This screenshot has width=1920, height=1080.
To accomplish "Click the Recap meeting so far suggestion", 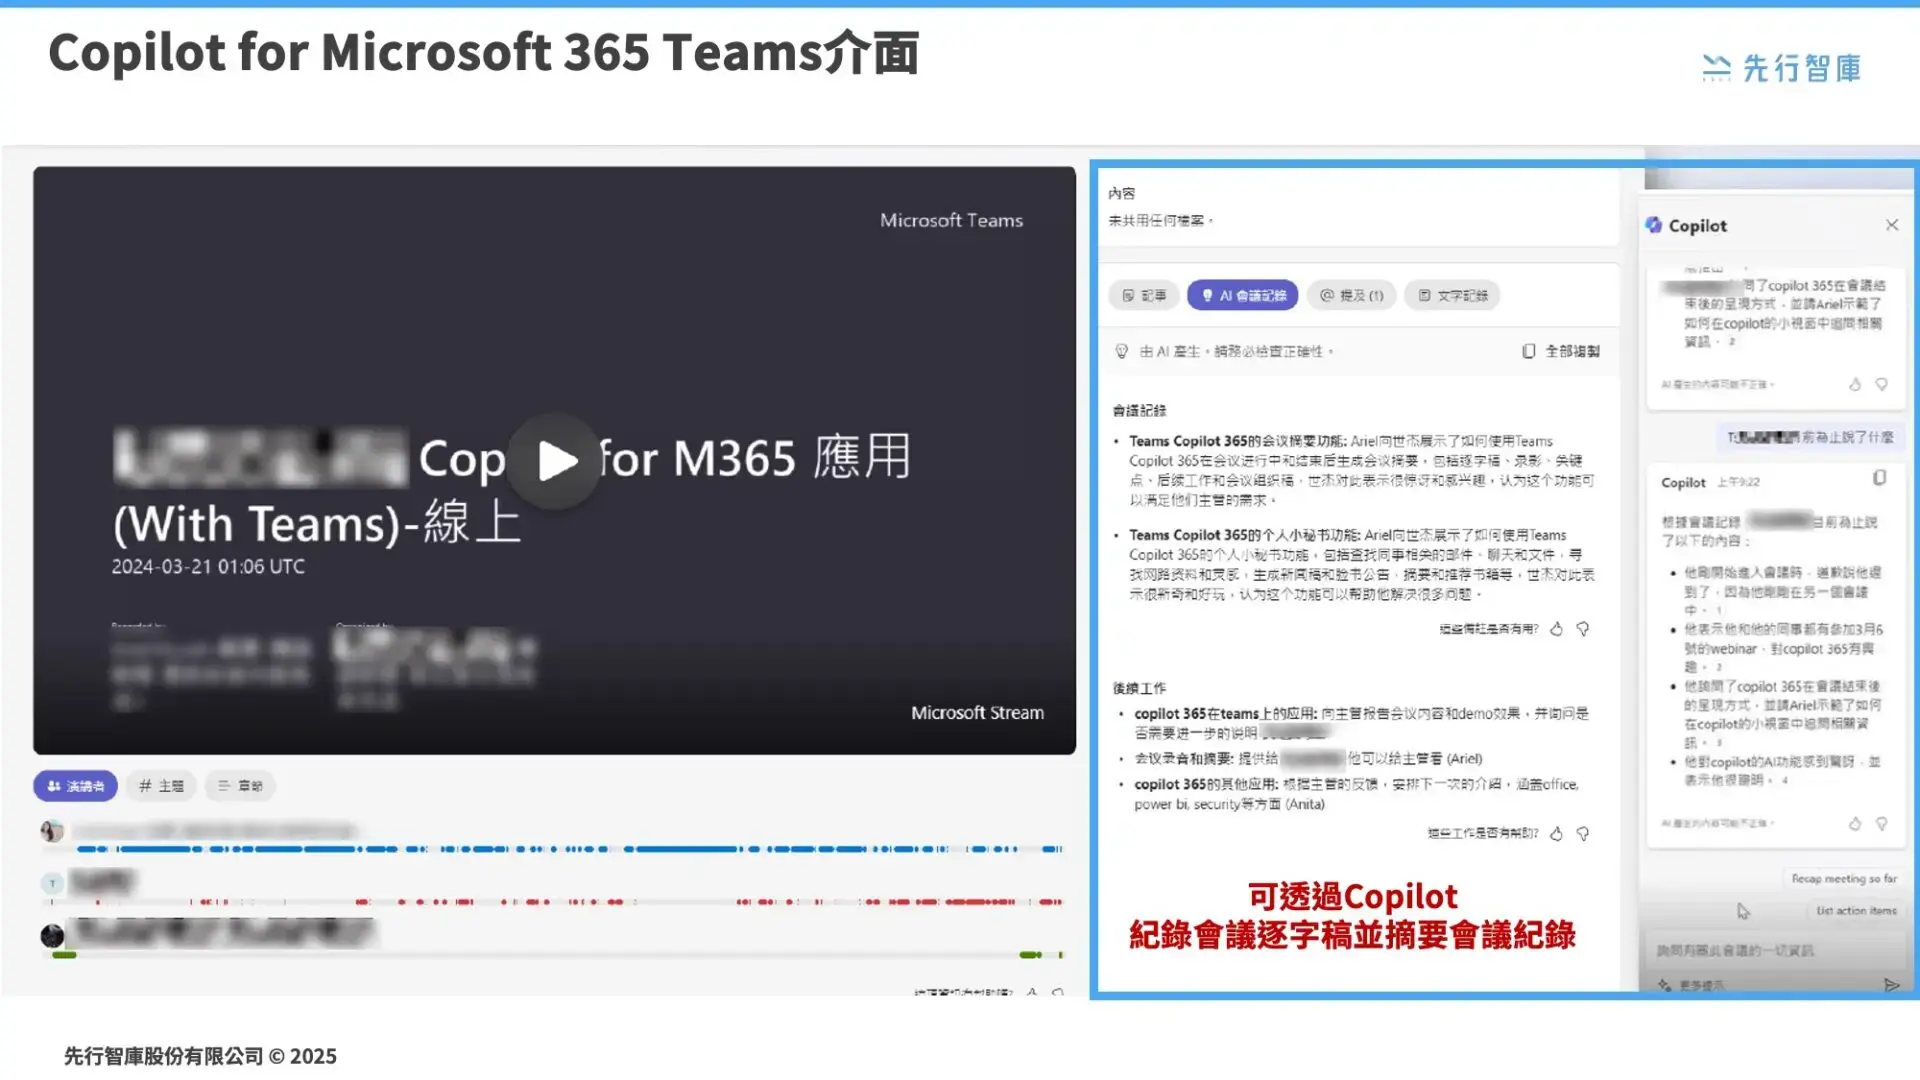I will pyautogui.click(x=1844, y=878).
